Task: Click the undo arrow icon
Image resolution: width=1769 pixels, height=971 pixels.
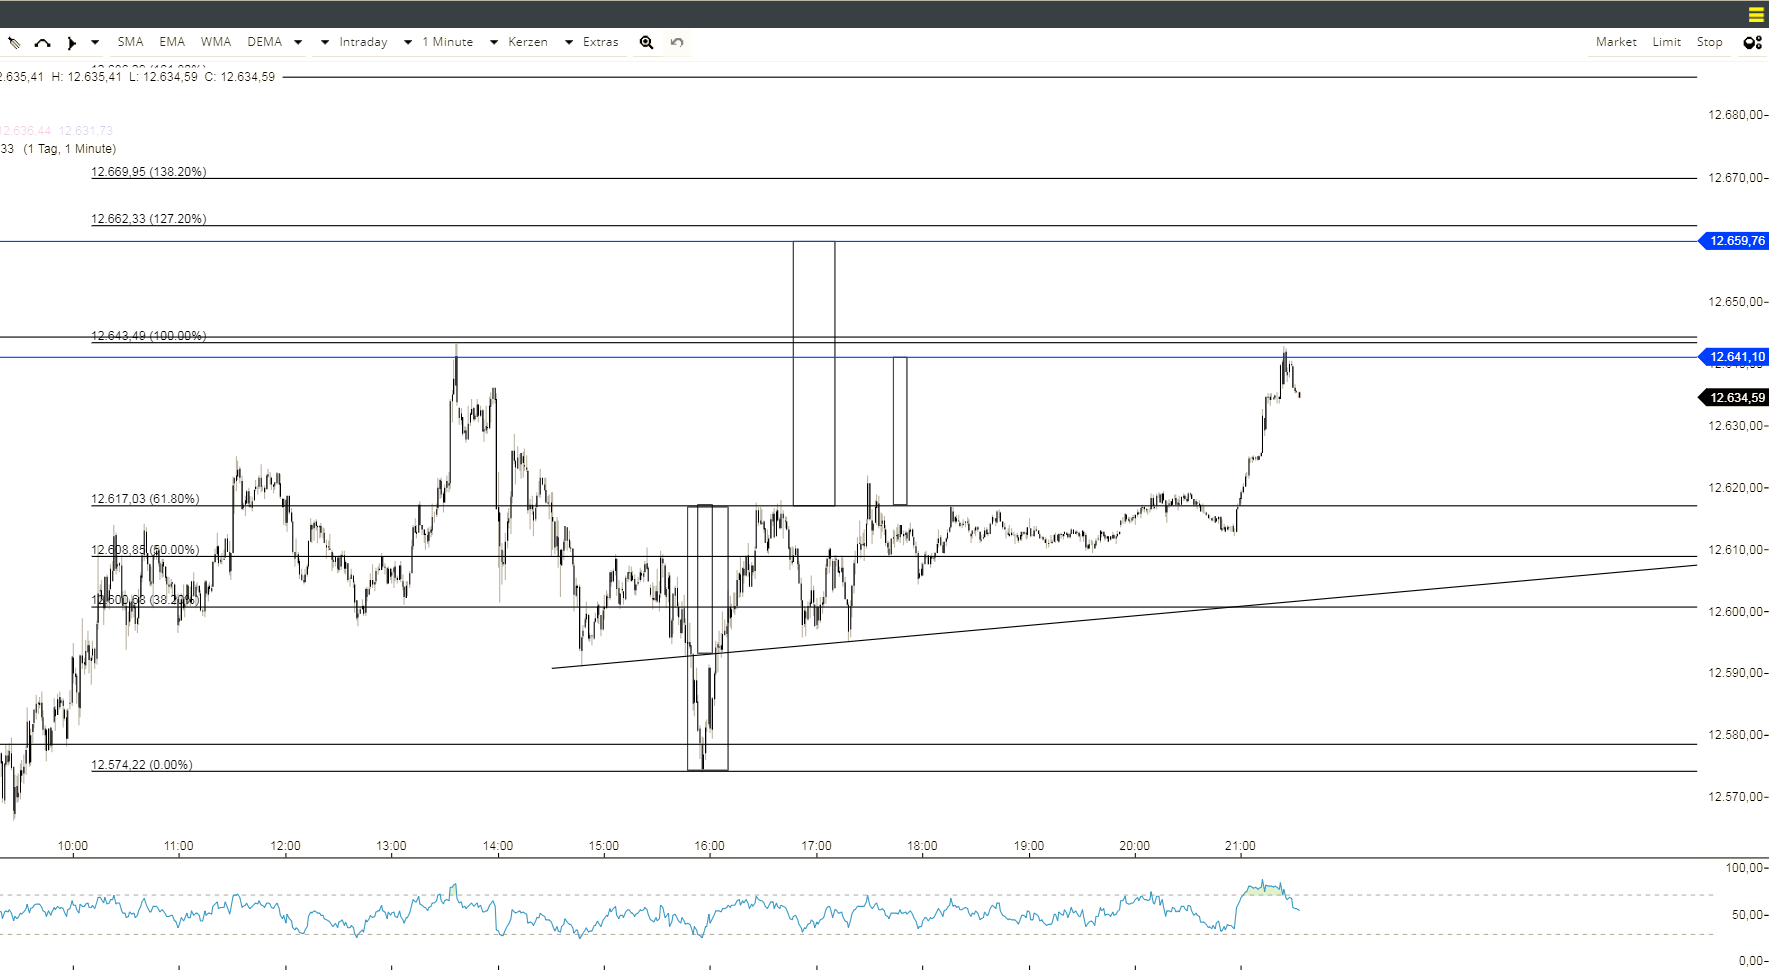Action: [x=676, y=42]
